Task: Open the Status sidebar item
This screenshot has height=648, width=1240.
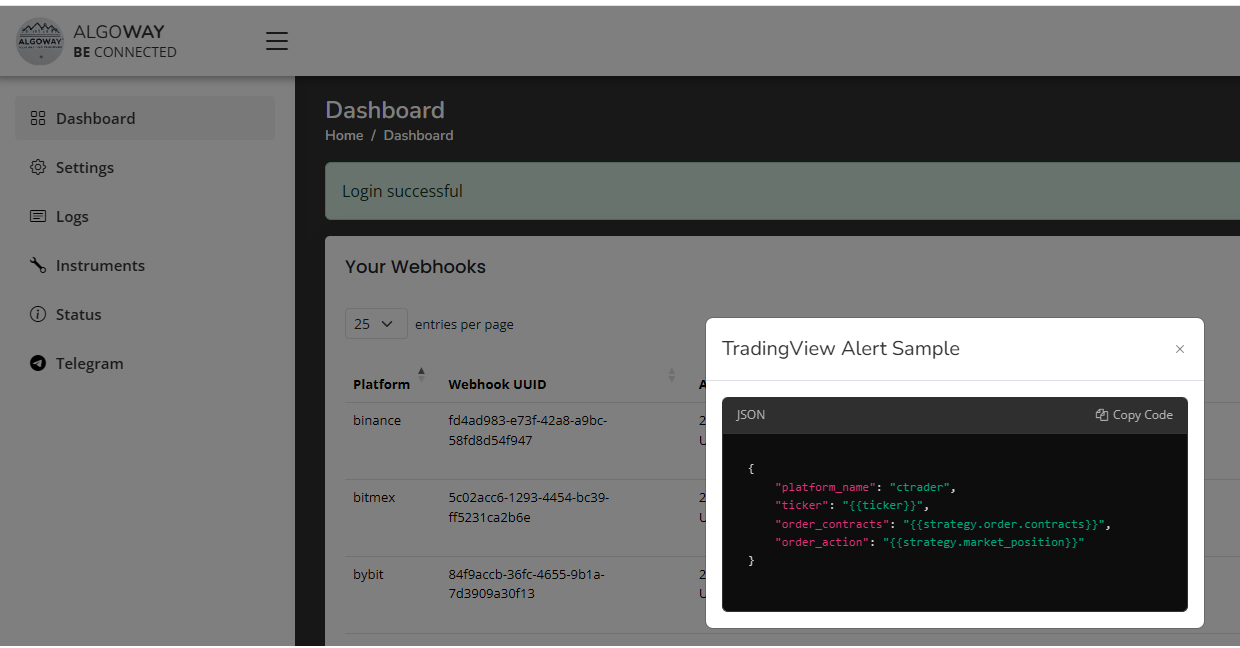Action: pos(145,314)
